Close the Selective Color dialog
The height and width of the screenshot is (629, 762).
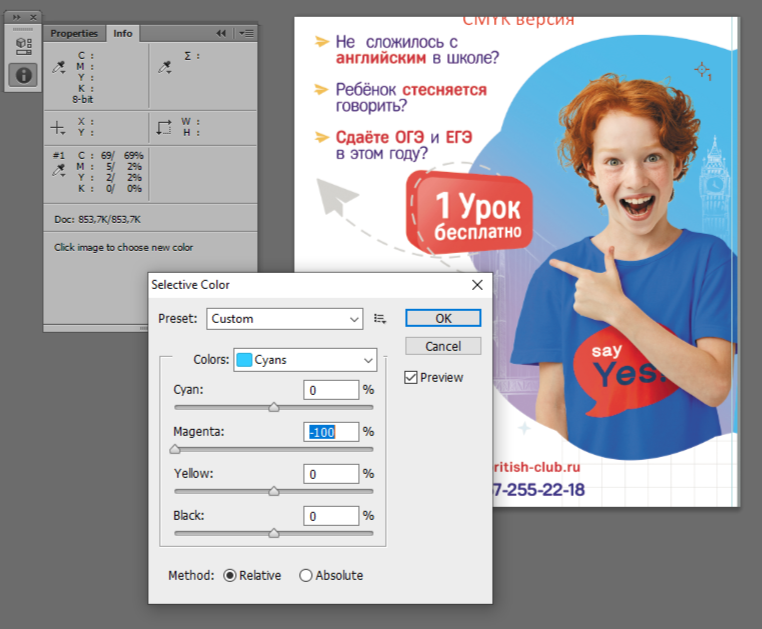pyautogui.click(x=477, y=285)
